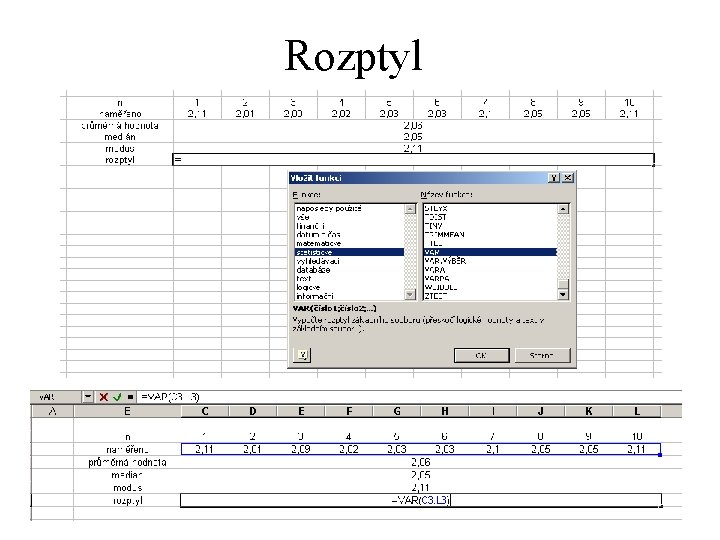Select column L header
Screen dimensions: 720x540
(x=637, y=411)
